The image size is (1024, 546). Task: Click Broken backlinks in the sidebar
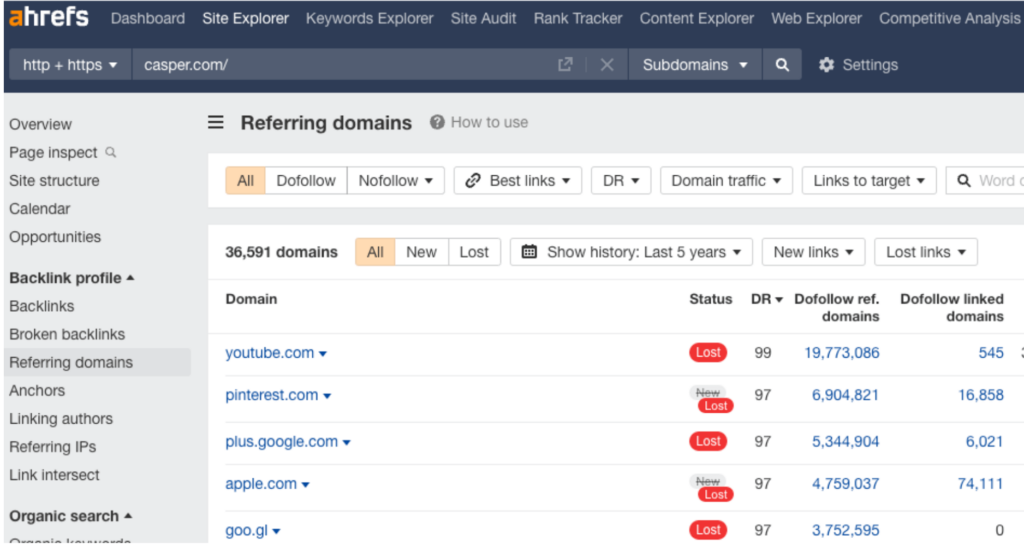click(66, 334)
